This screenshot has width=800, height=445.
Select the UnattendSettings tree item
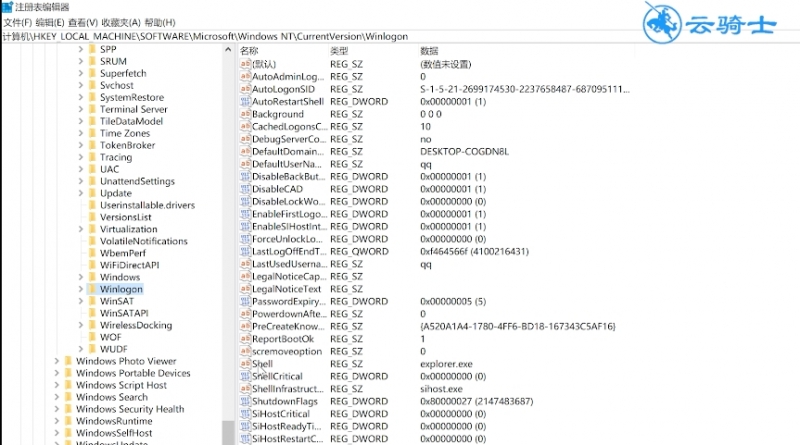click(137, 181)
